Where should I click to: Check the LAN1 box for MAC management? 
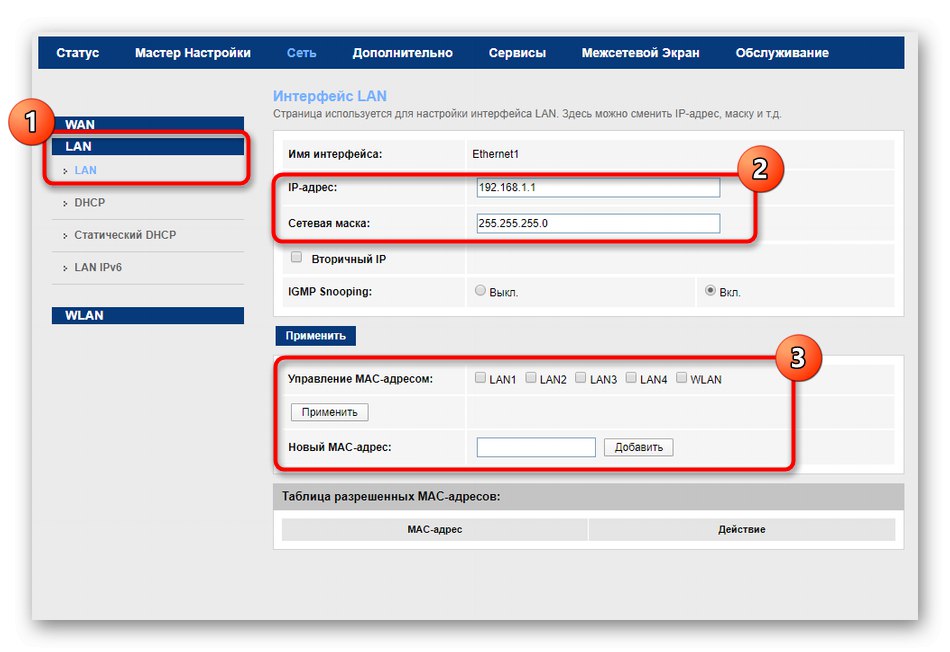480,378
